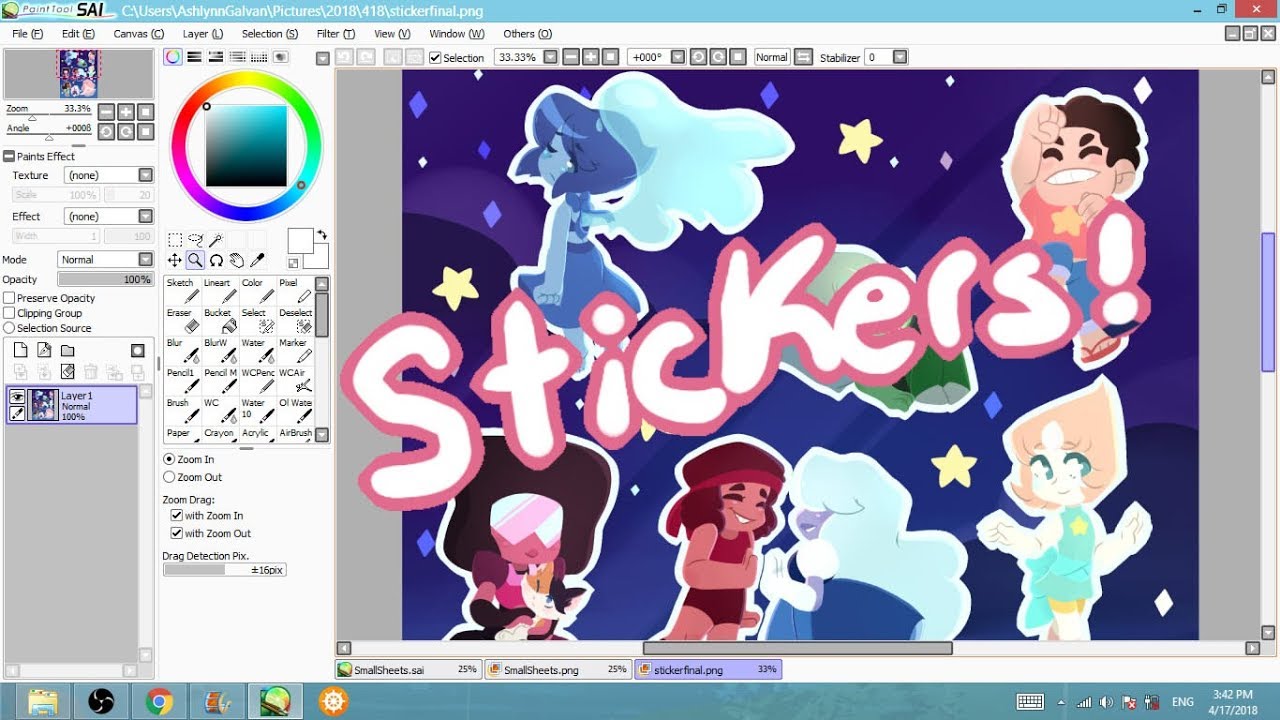Choose the Deselect brush tool
The width and height of the screenshot is (1280, 720).
tap(295, 320)
